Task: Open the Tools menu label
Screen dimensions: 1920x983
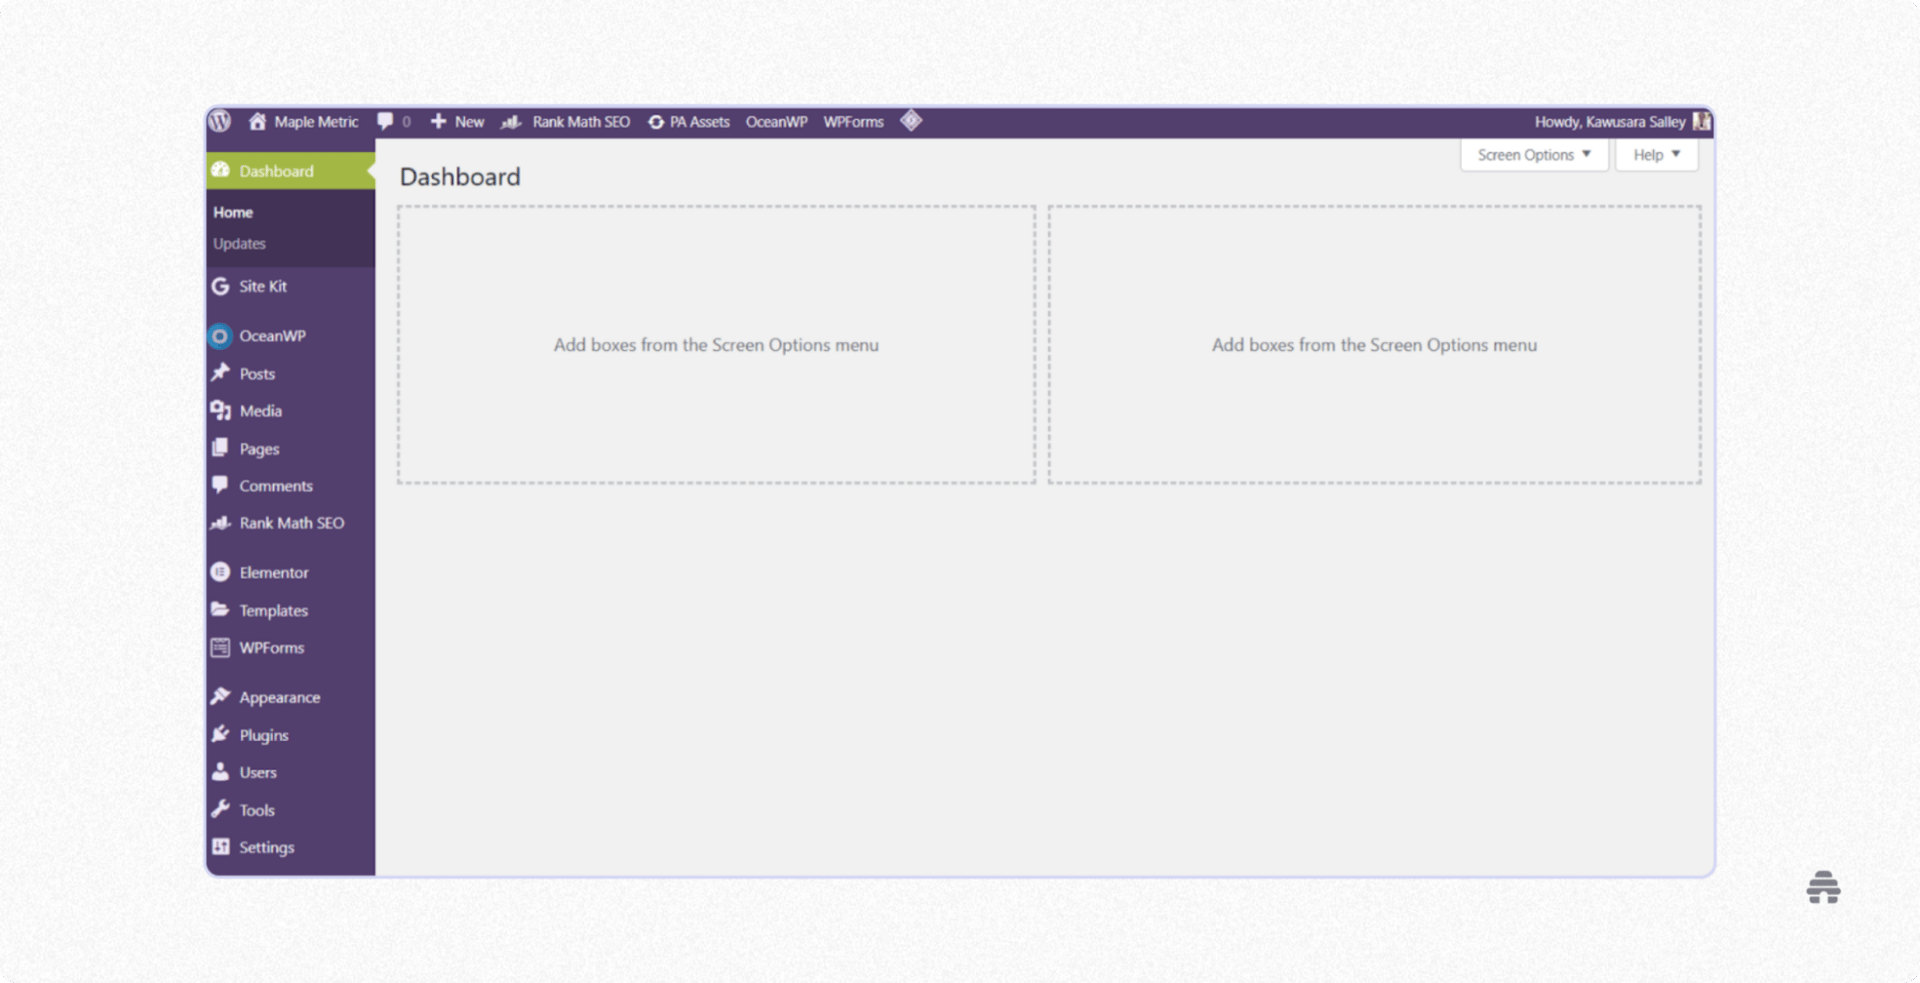Action: click(257, 810)
